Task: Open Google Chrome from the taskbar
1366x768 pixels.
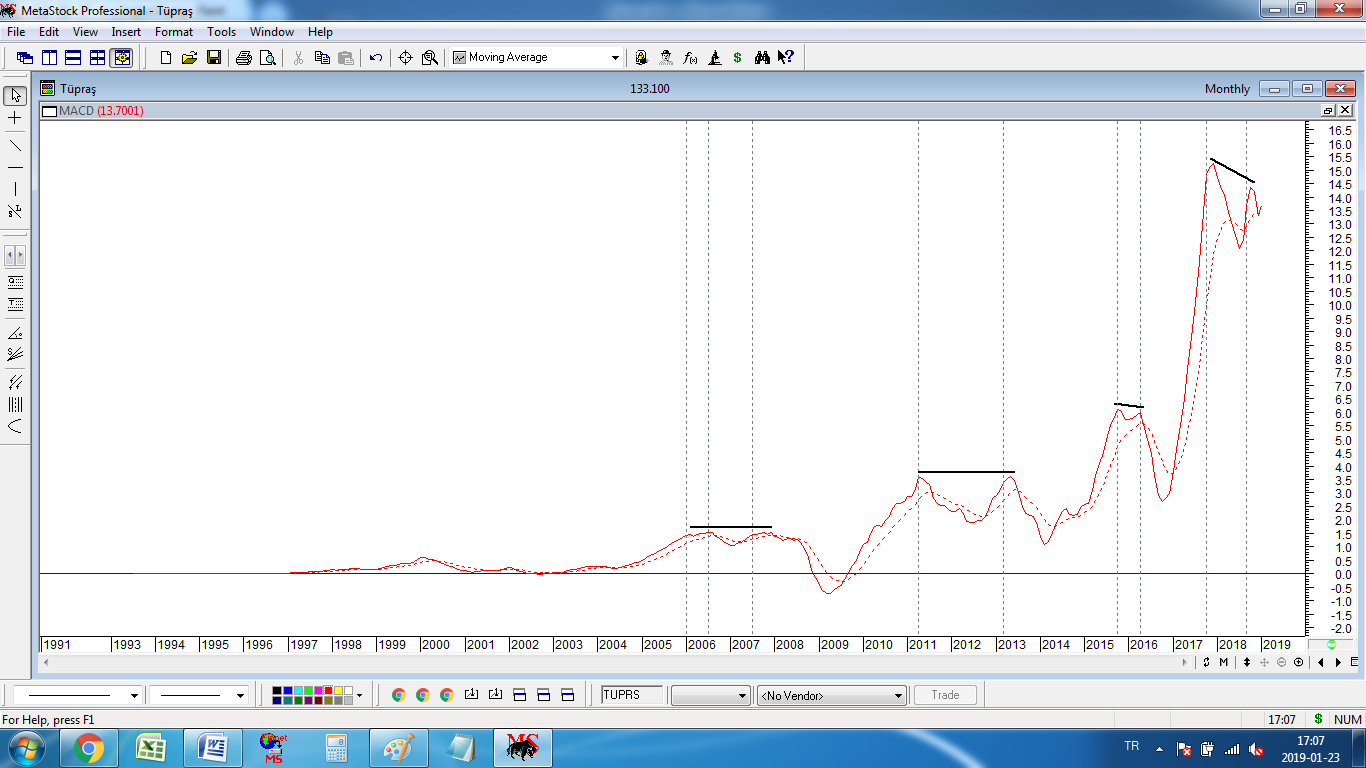Action: pos(89,748)
